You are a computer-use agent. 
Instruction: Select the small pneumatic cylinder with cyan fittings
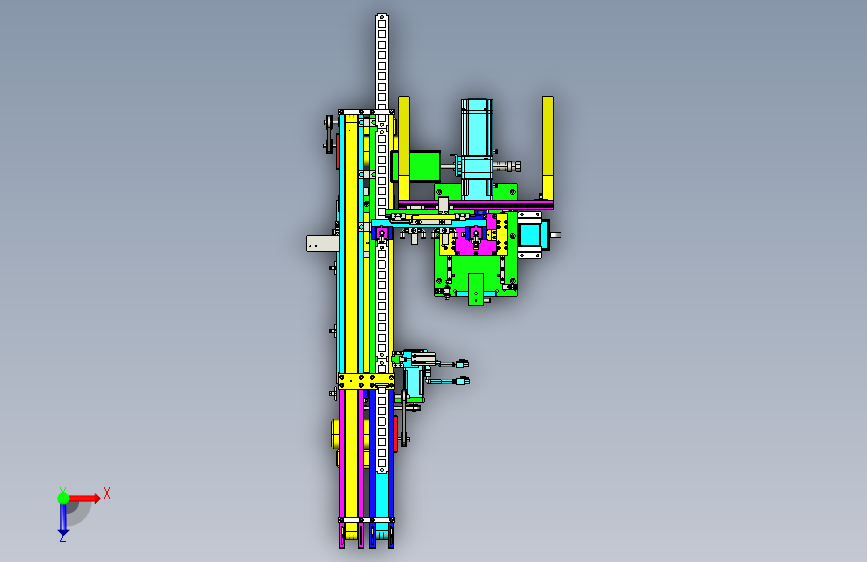point(425,360)
